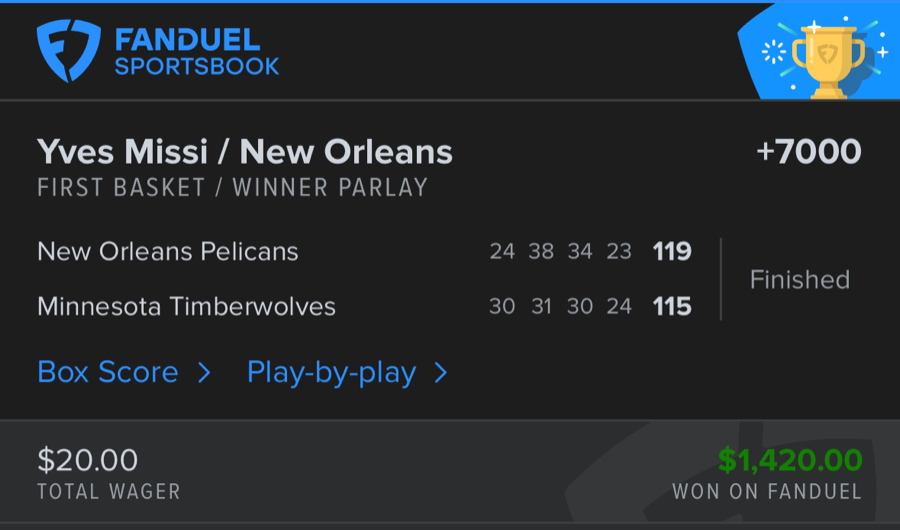This screenshot has height=530, width=900.
Task: Click the Pelicans final score 119
Action: click(672, 251)
